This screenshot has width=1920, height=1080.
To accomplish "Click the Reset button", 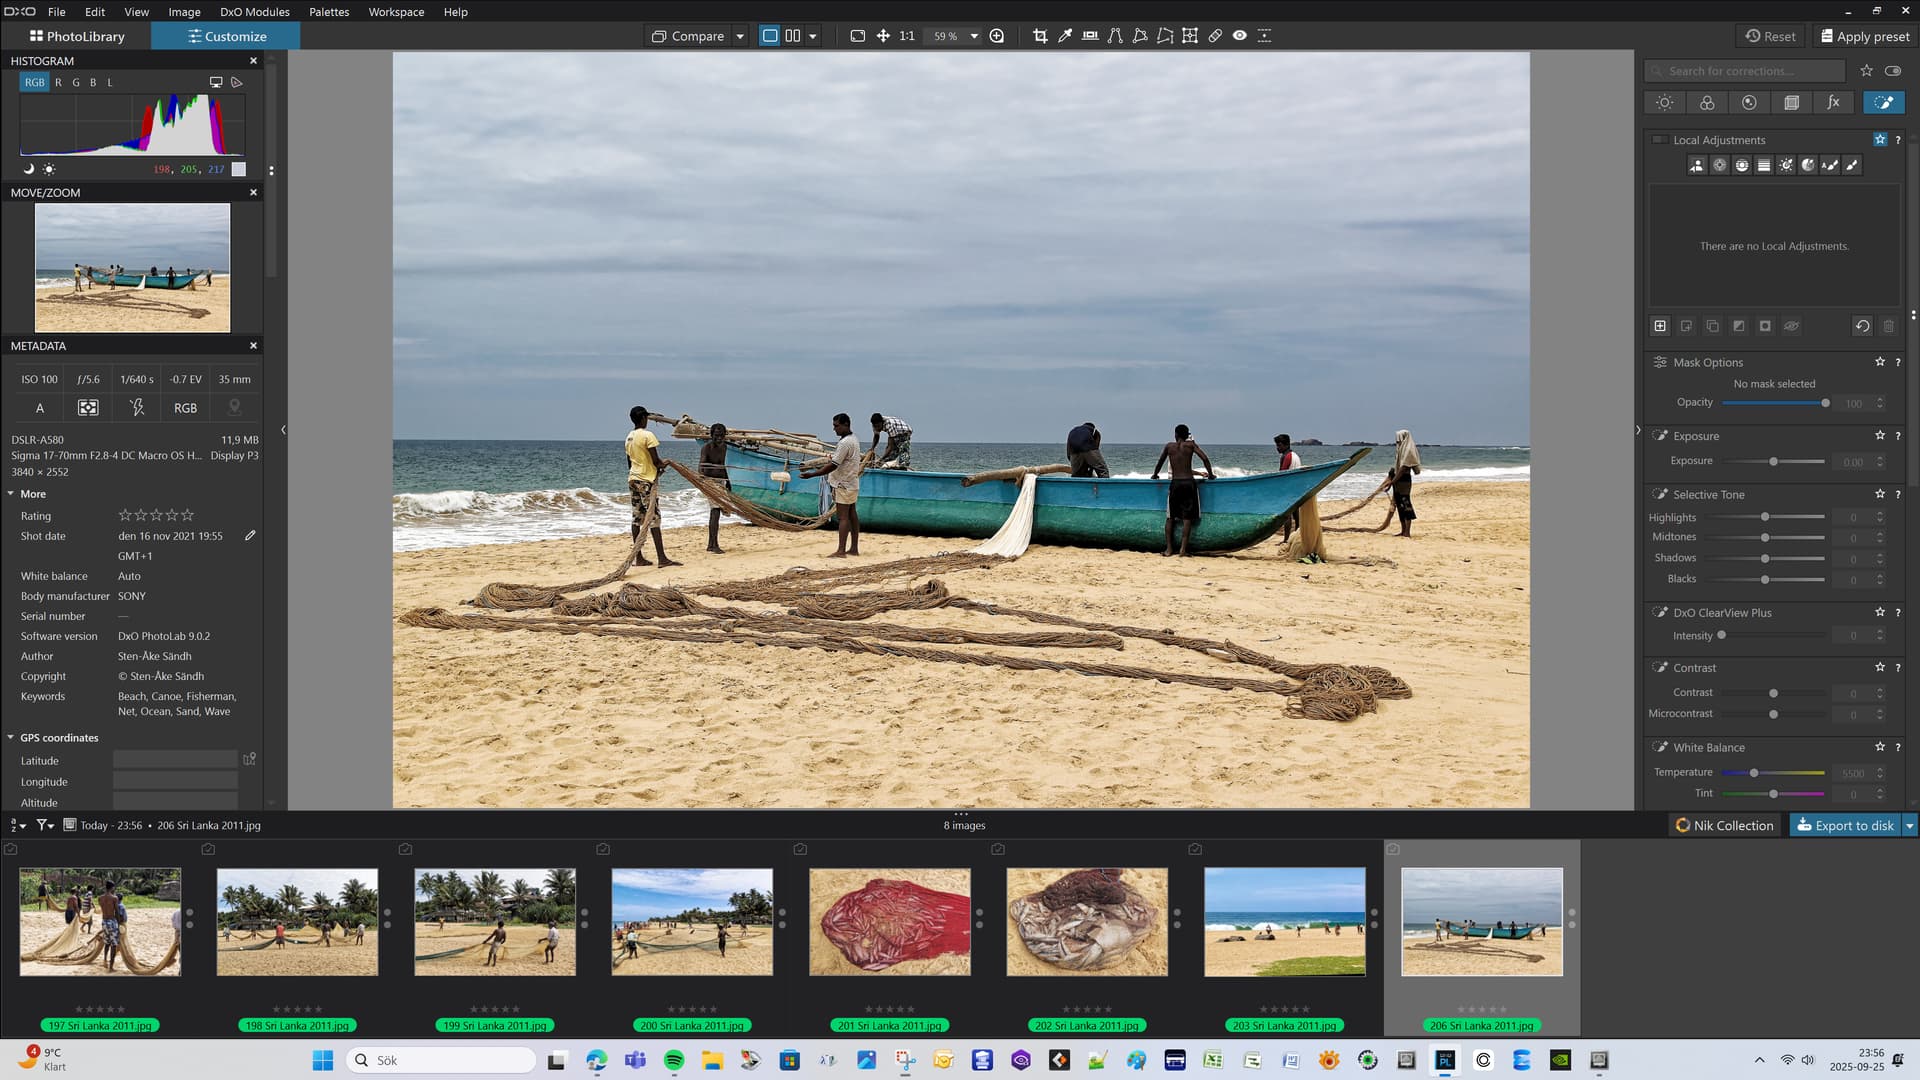I will pos(1770,36).
